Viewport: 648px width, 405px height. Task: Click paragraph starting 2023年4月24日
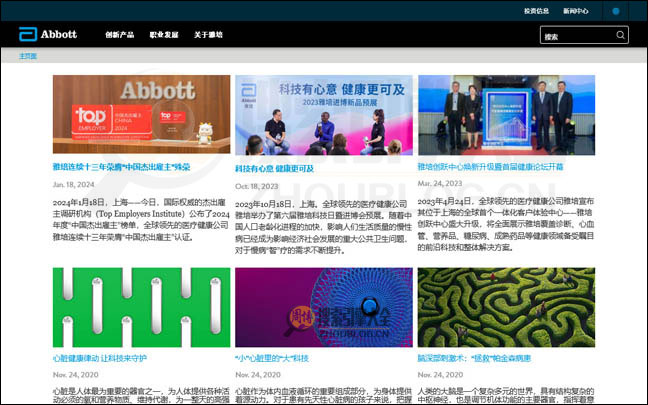click(x=506, y=224)
